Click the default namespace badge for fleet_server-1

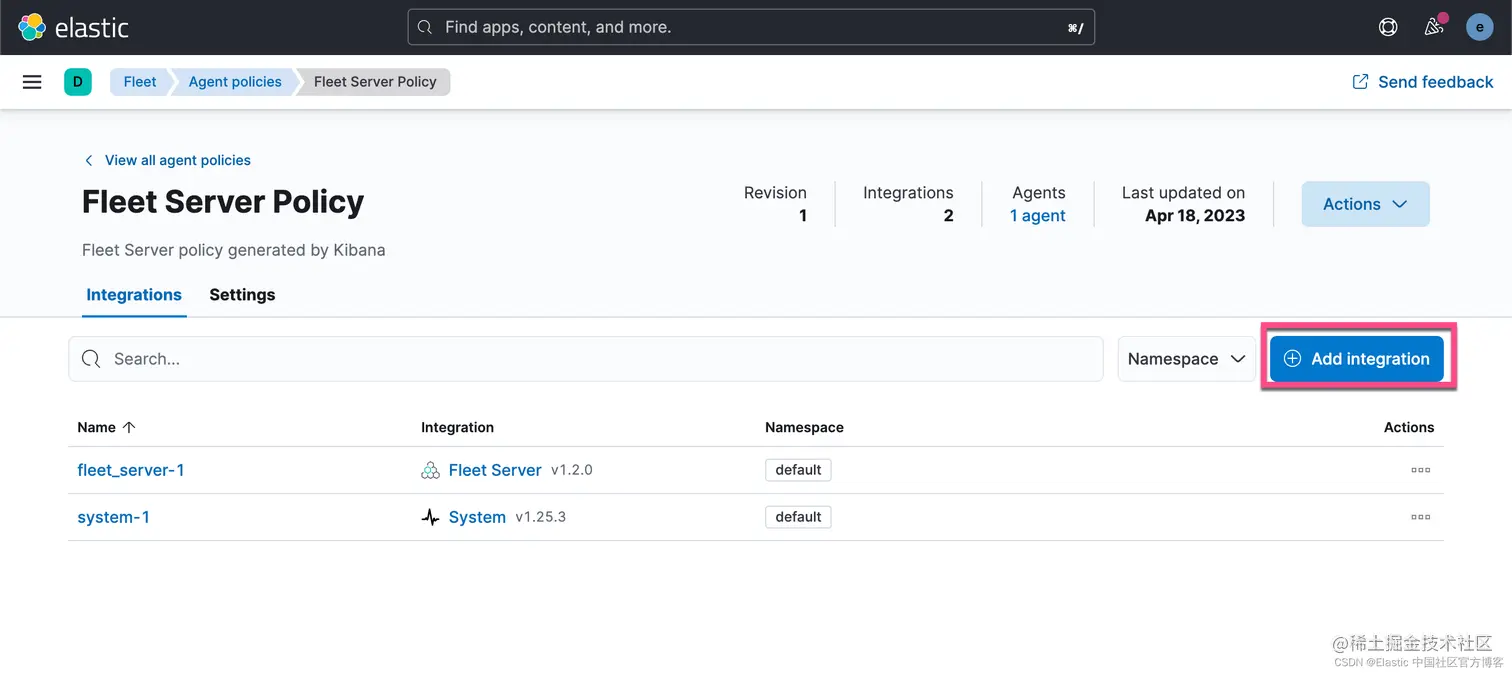click(x=798, y=470)
